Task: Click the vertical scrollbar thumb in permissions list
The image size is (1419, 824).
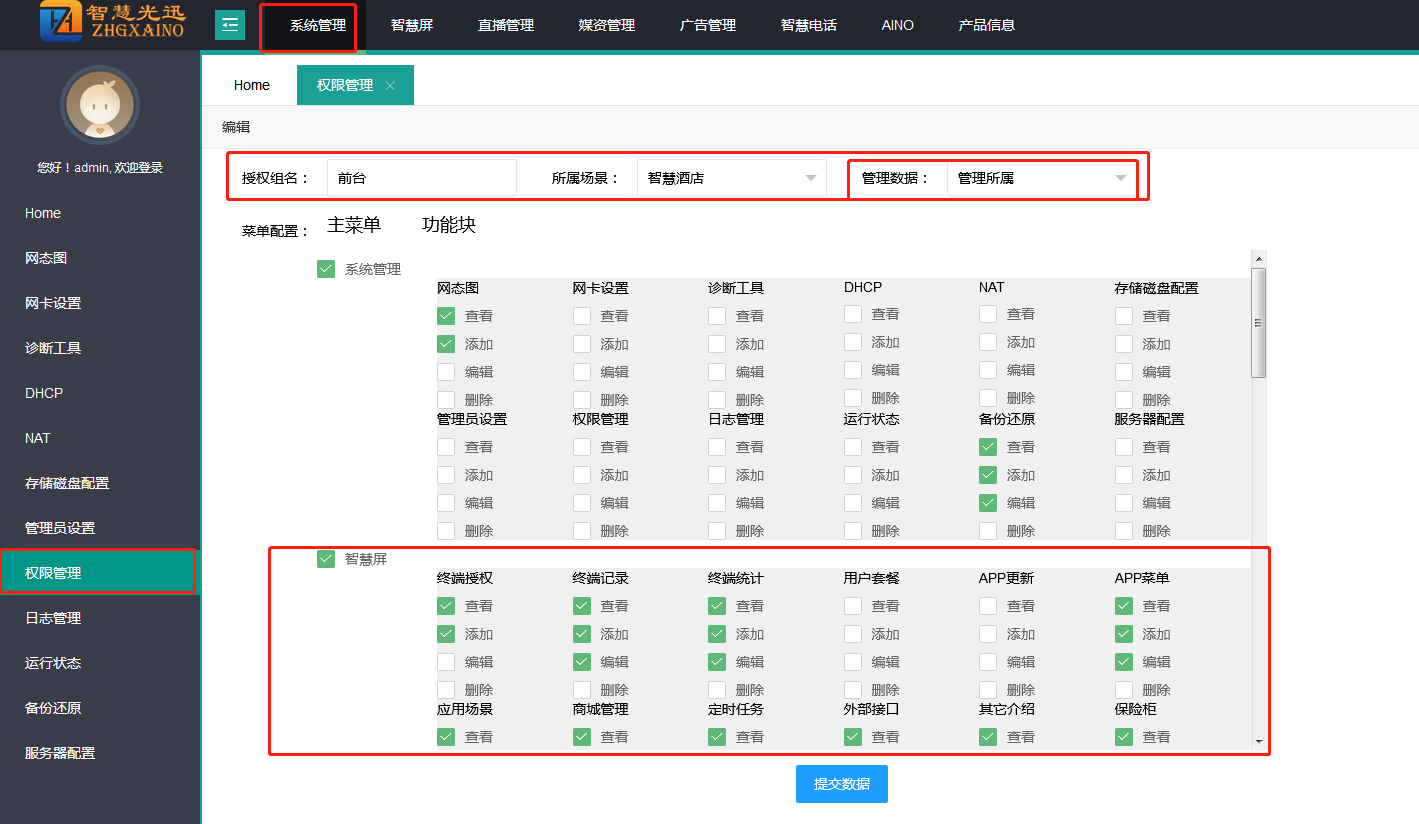Action: [1259, 322]
